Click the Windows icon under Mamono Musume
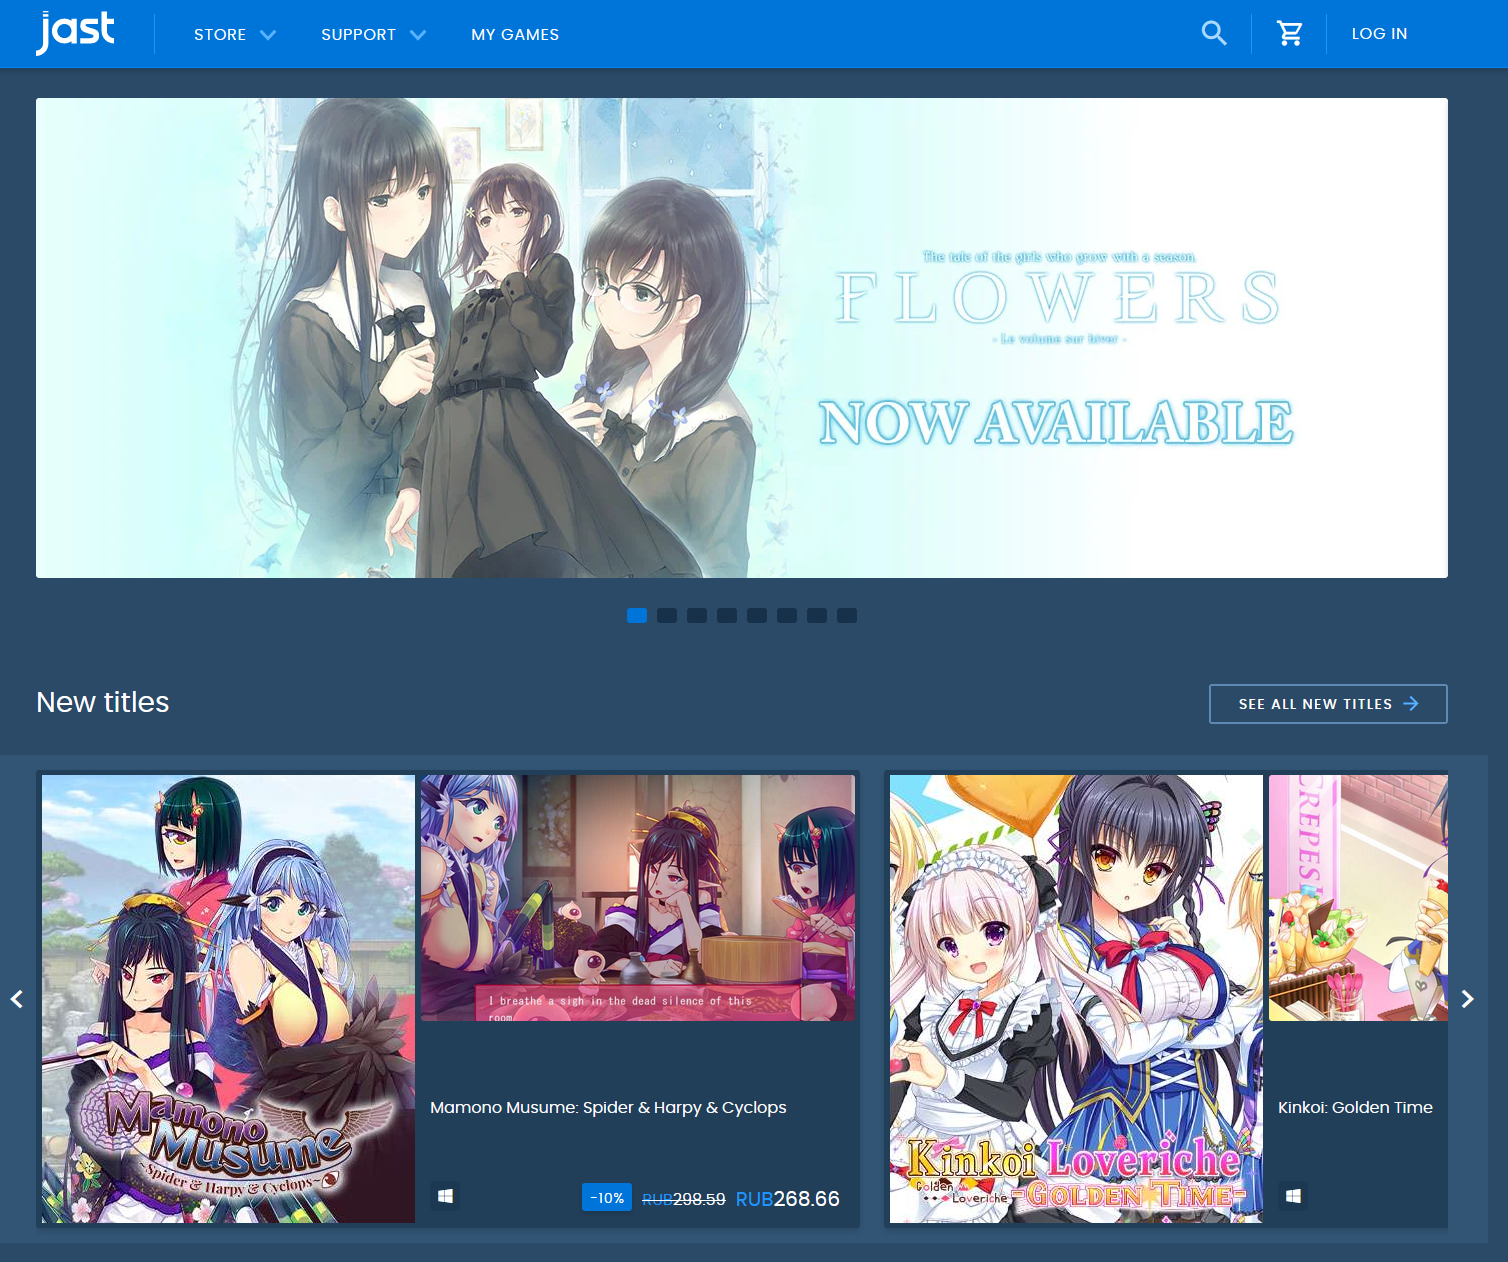This screenshot has width=1508, height=1262. click(446, 1196)
